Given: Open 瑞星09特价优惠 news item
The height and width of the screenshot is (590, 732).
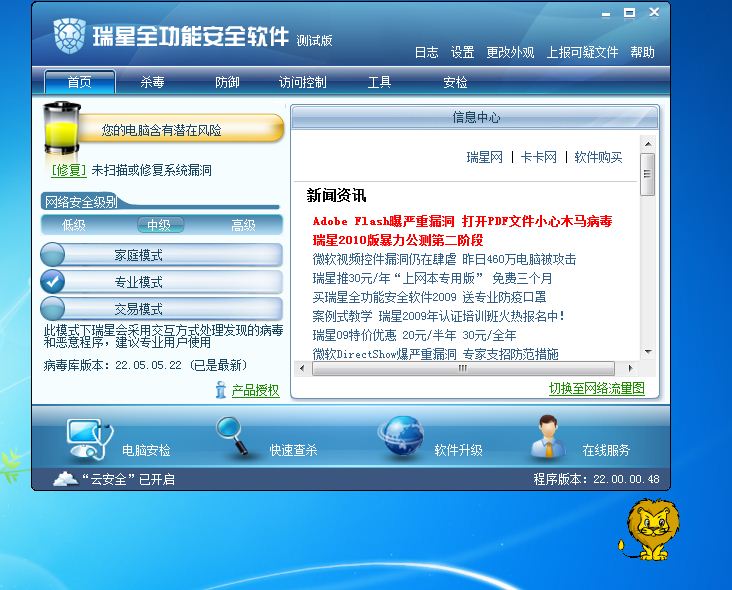Looking at the screenshot, I should coord(414,335).
